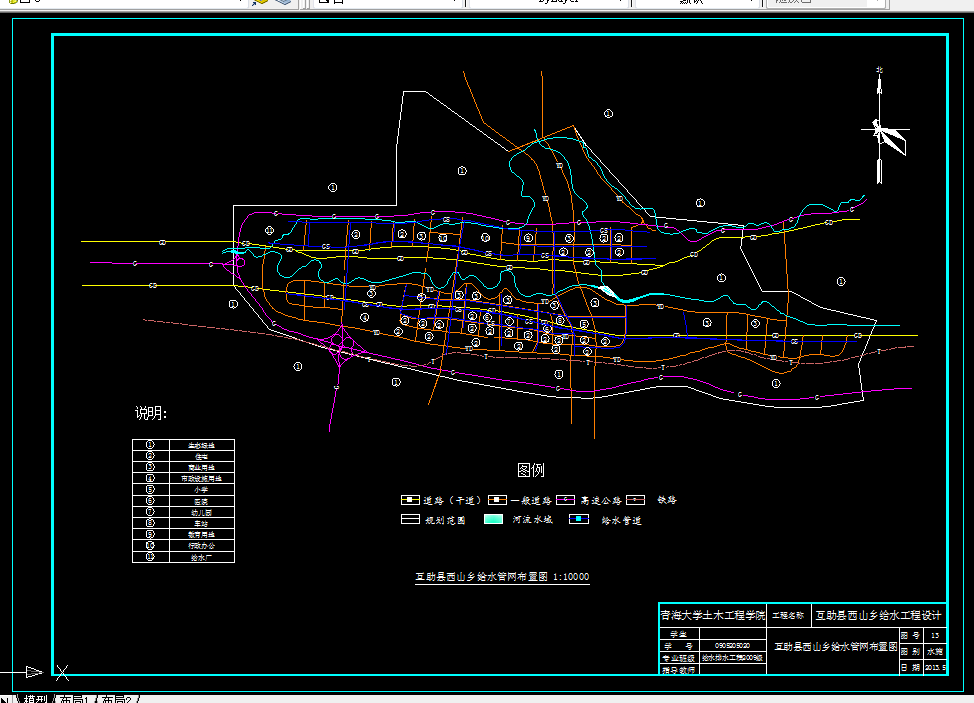Viewport: 974px width, 703px height.
Task: Select drawing number 13 cell
Action: click(x=935, y=635)
